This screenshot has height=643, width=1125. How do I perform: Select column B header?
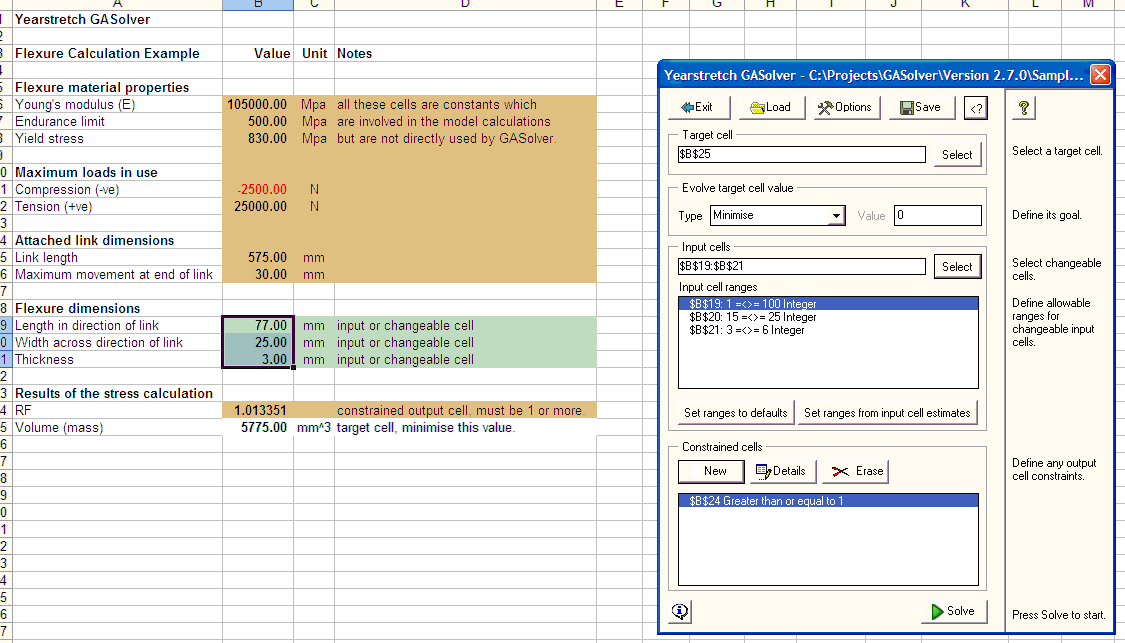(258, 4)
